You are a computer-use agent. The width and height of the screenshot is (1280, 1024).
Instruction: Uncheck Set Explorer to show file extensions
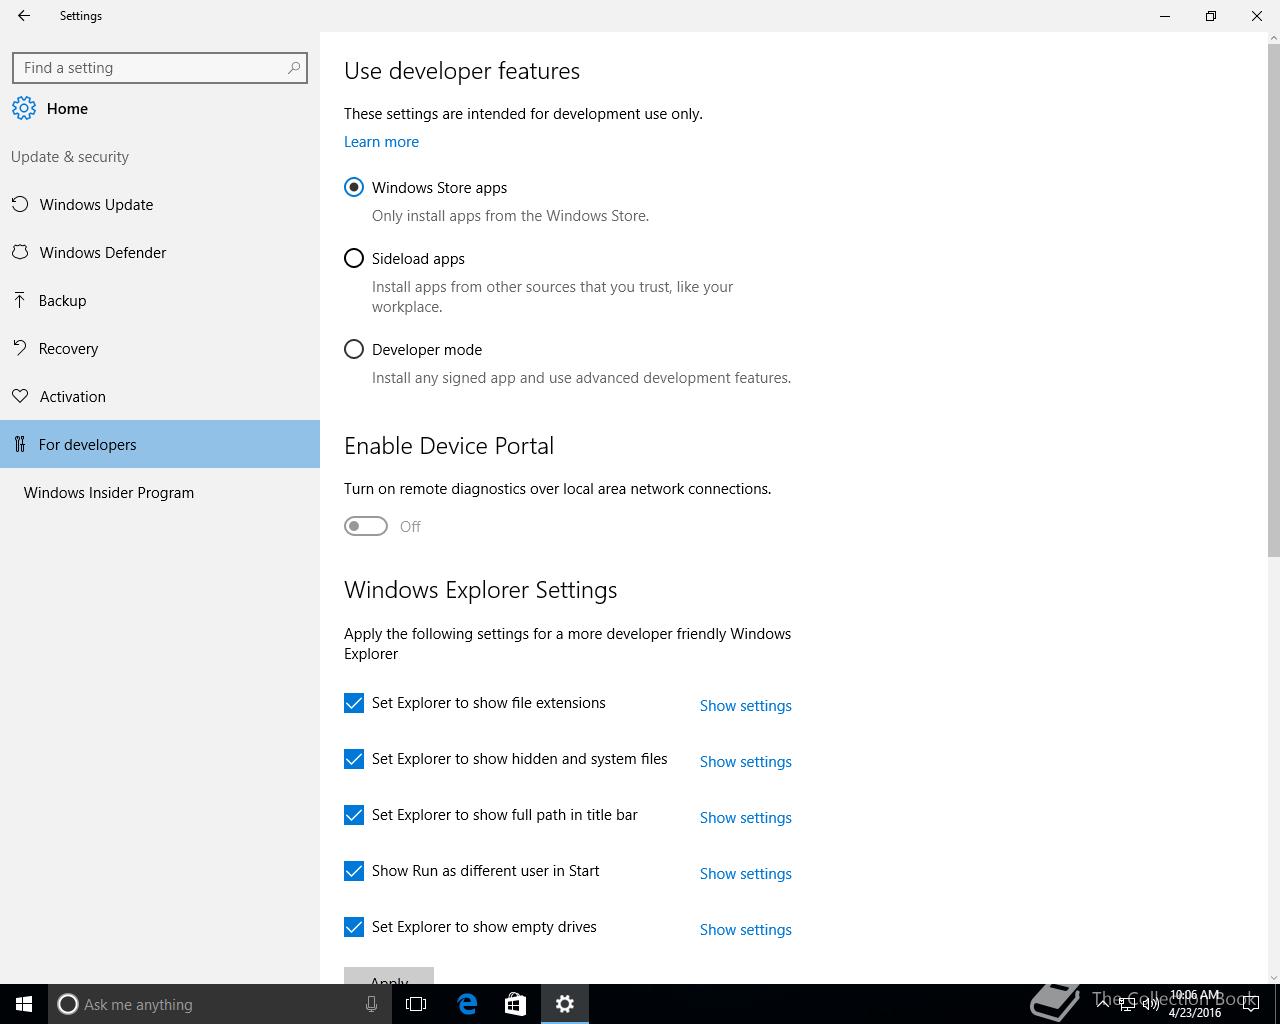click(354, 703)
